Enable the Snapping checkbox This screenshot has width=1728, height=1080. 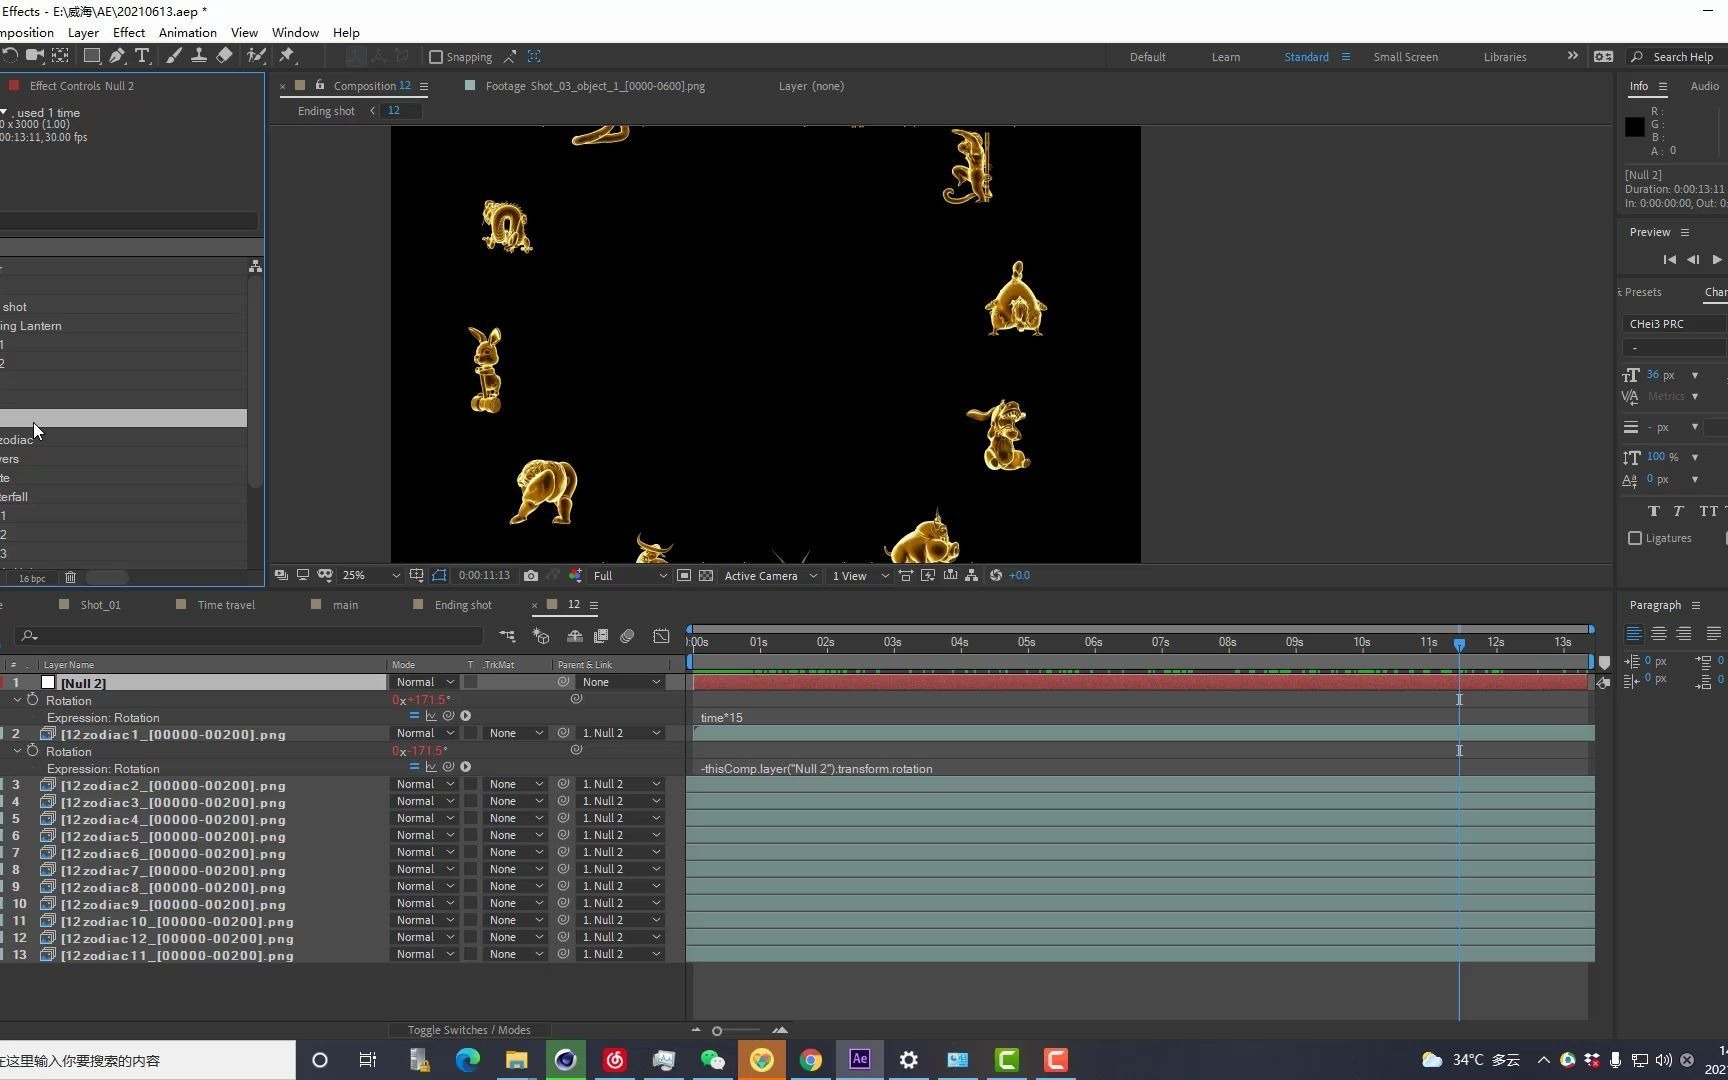[x=436, y=57]
